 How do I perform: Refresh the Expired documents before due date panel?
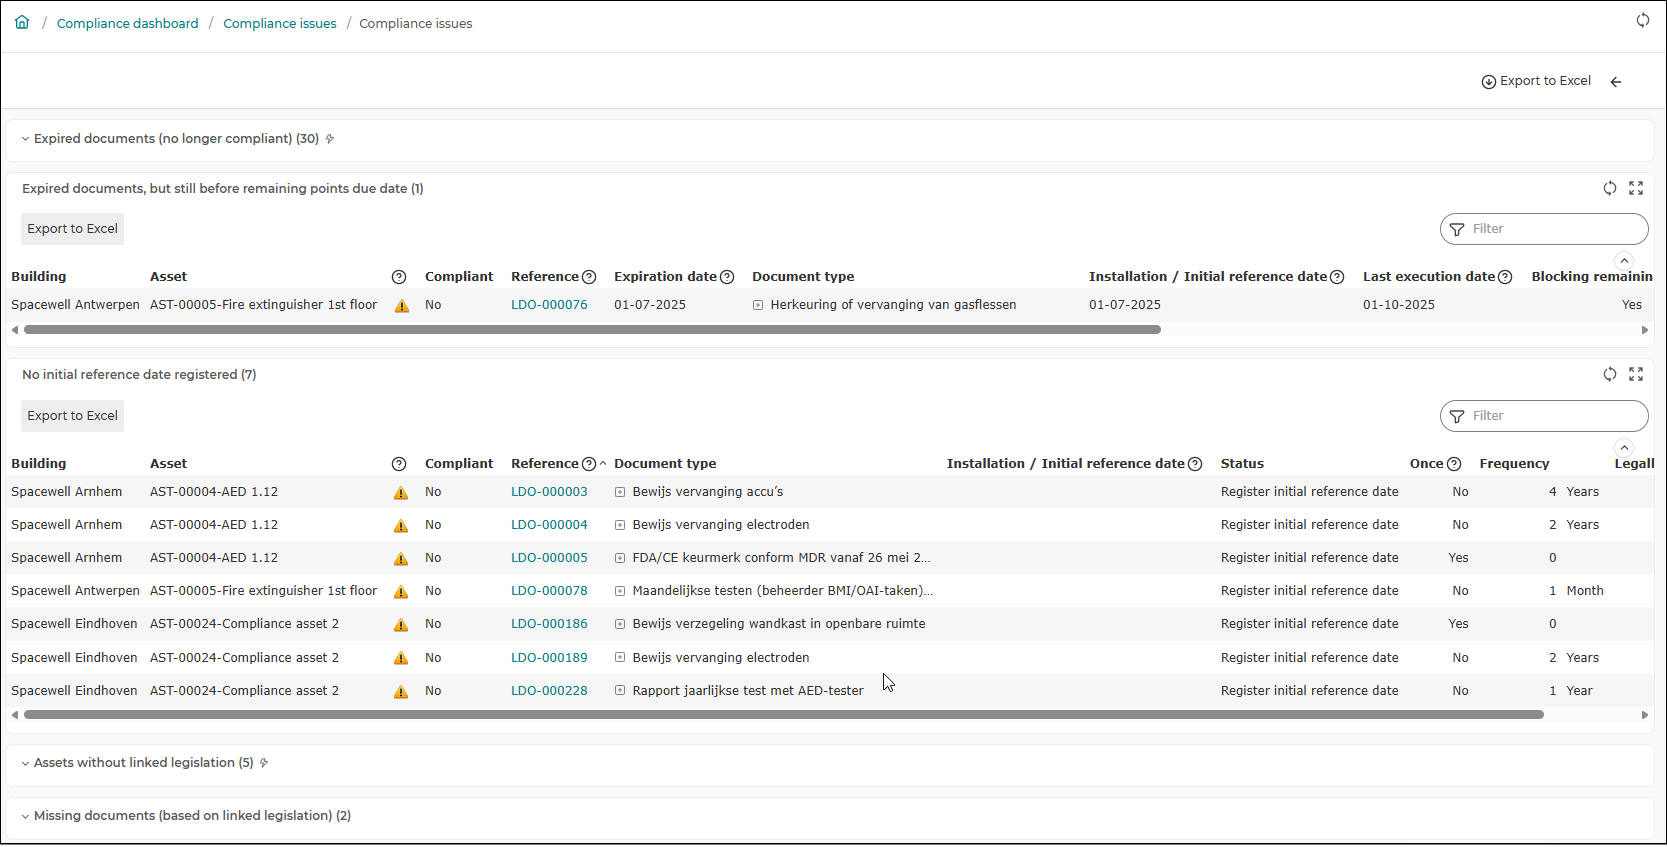[x=1610, y=188]
